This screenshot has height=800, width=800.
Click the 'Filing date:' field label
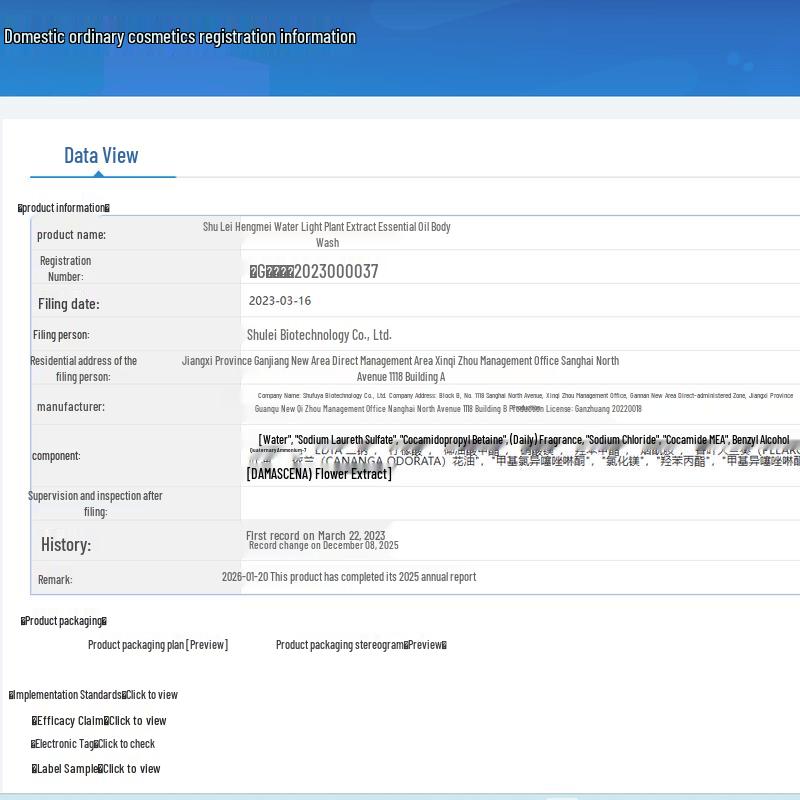point(69,304)
